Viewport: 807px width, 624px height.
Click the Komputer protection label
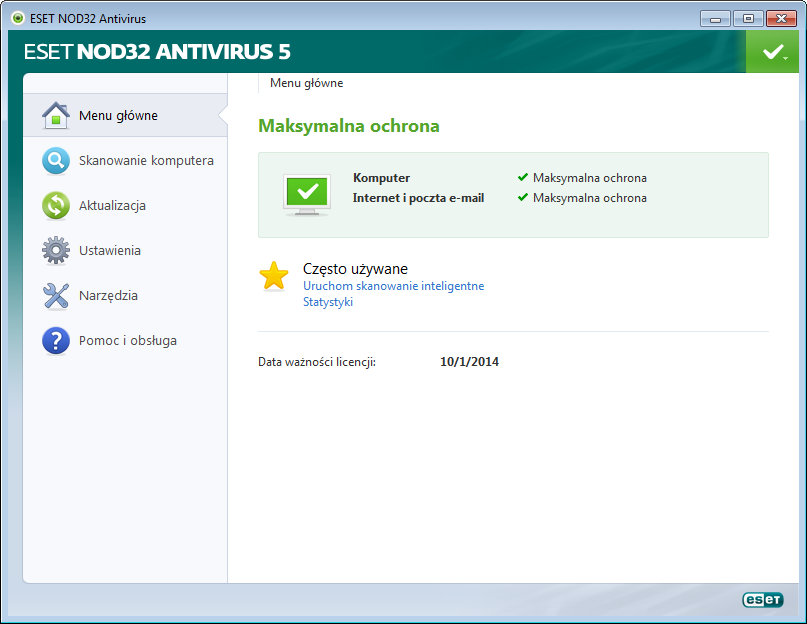381,178
